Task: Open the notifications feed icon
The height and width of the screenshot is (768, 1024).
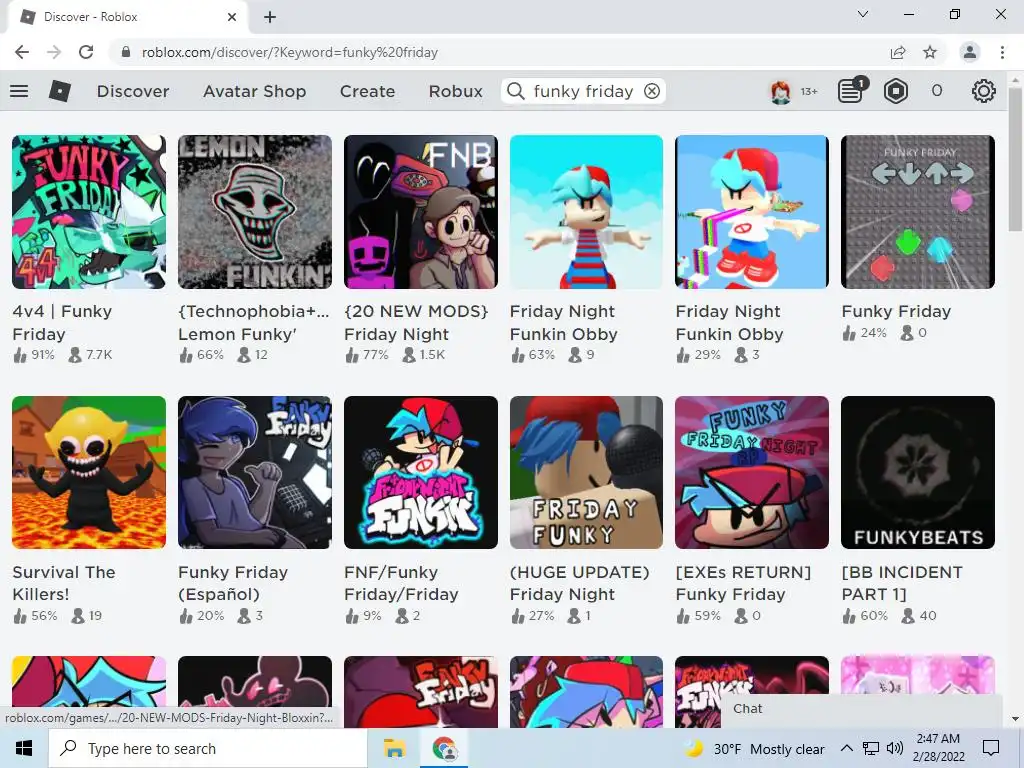Action: click(x=852, y=90)
